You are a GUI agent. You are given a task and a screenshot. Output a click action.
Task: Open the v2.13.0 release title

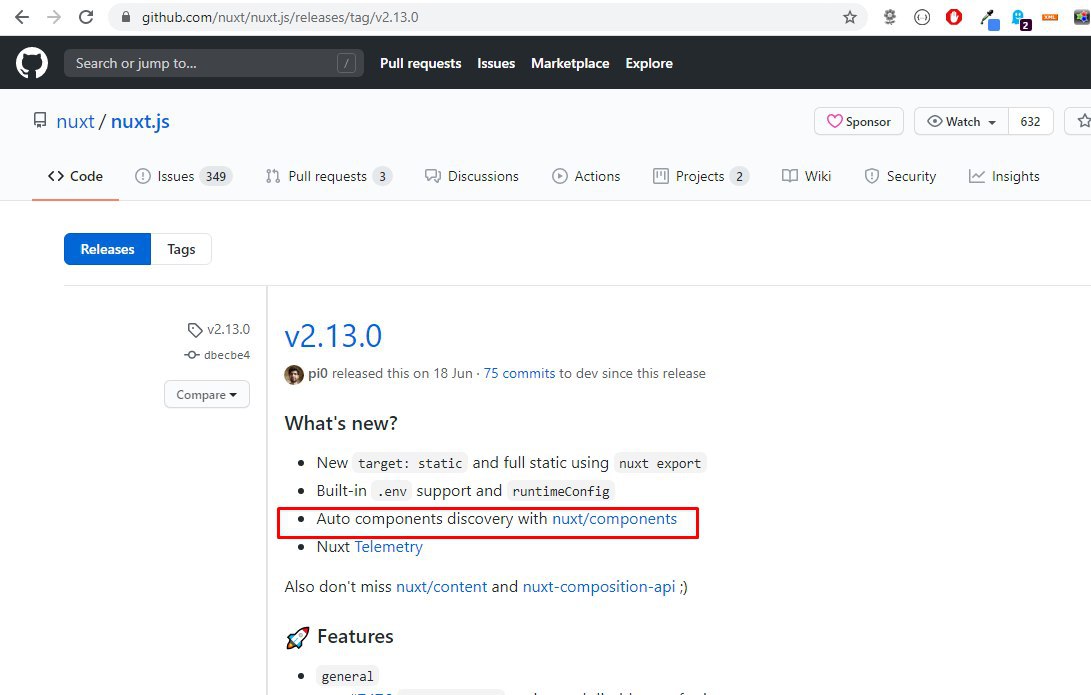[x=333, y=336]
